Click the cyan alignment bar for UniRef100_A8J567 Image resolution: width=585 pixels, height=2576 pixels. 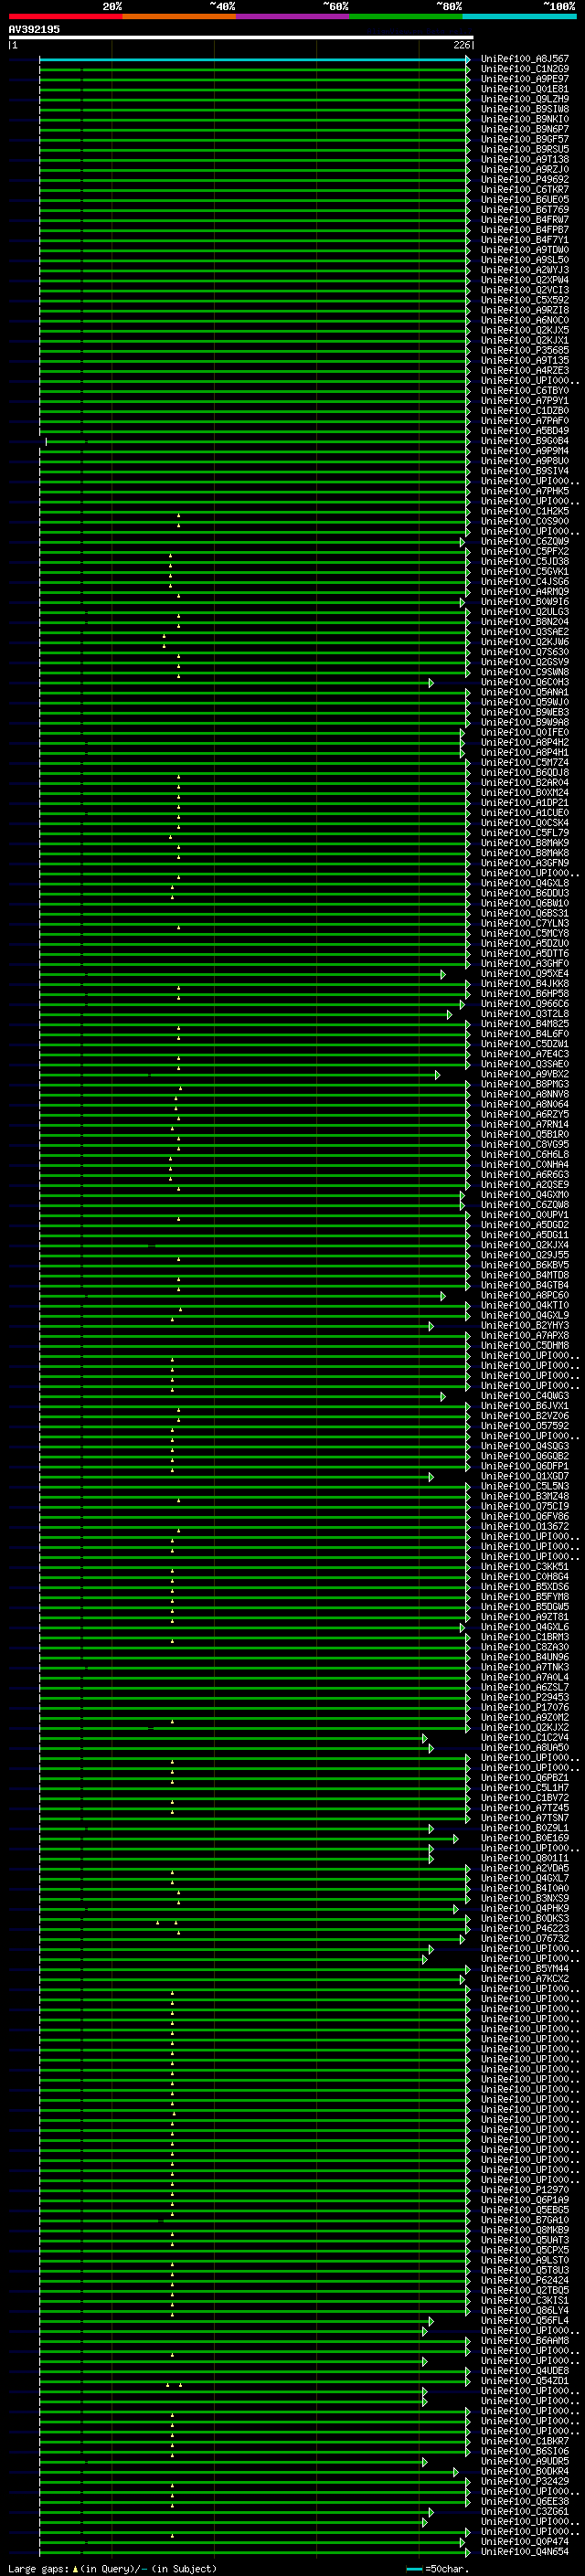coord(254,59)
